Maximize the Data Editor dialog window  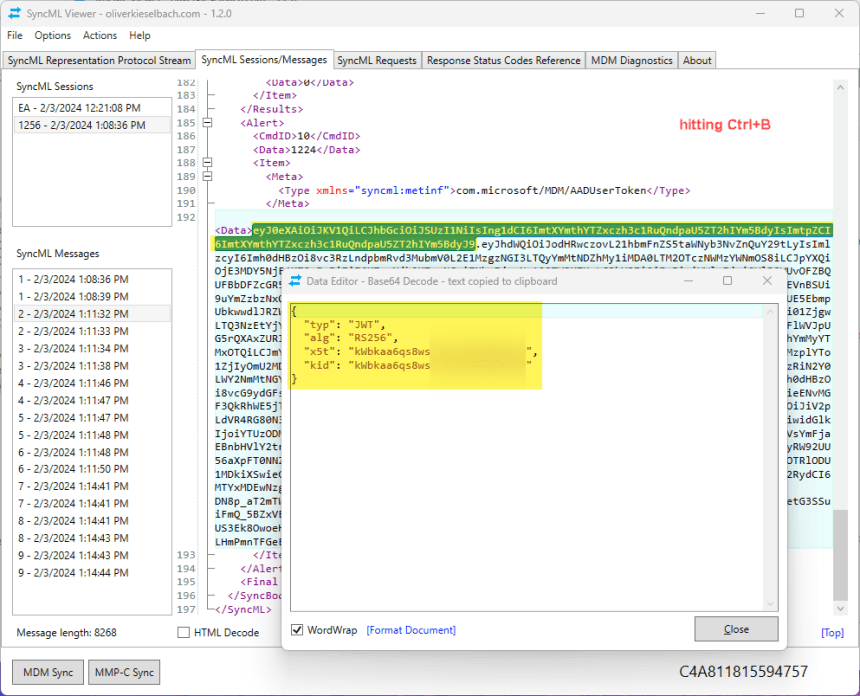coord(727,281)
